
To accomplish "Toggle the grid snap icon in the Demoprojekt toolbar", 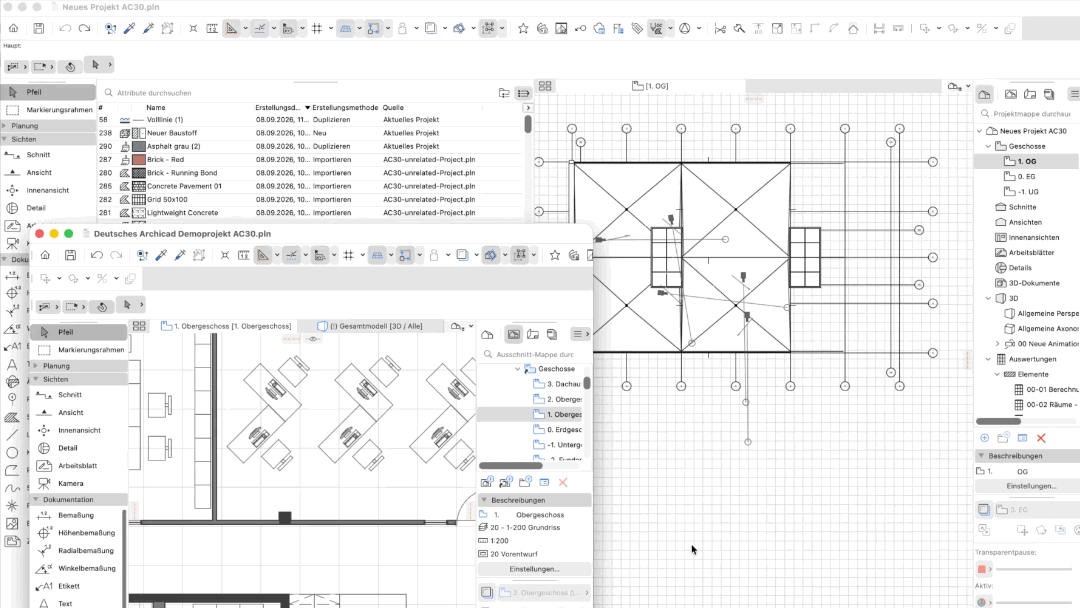I will pos(349,255).
